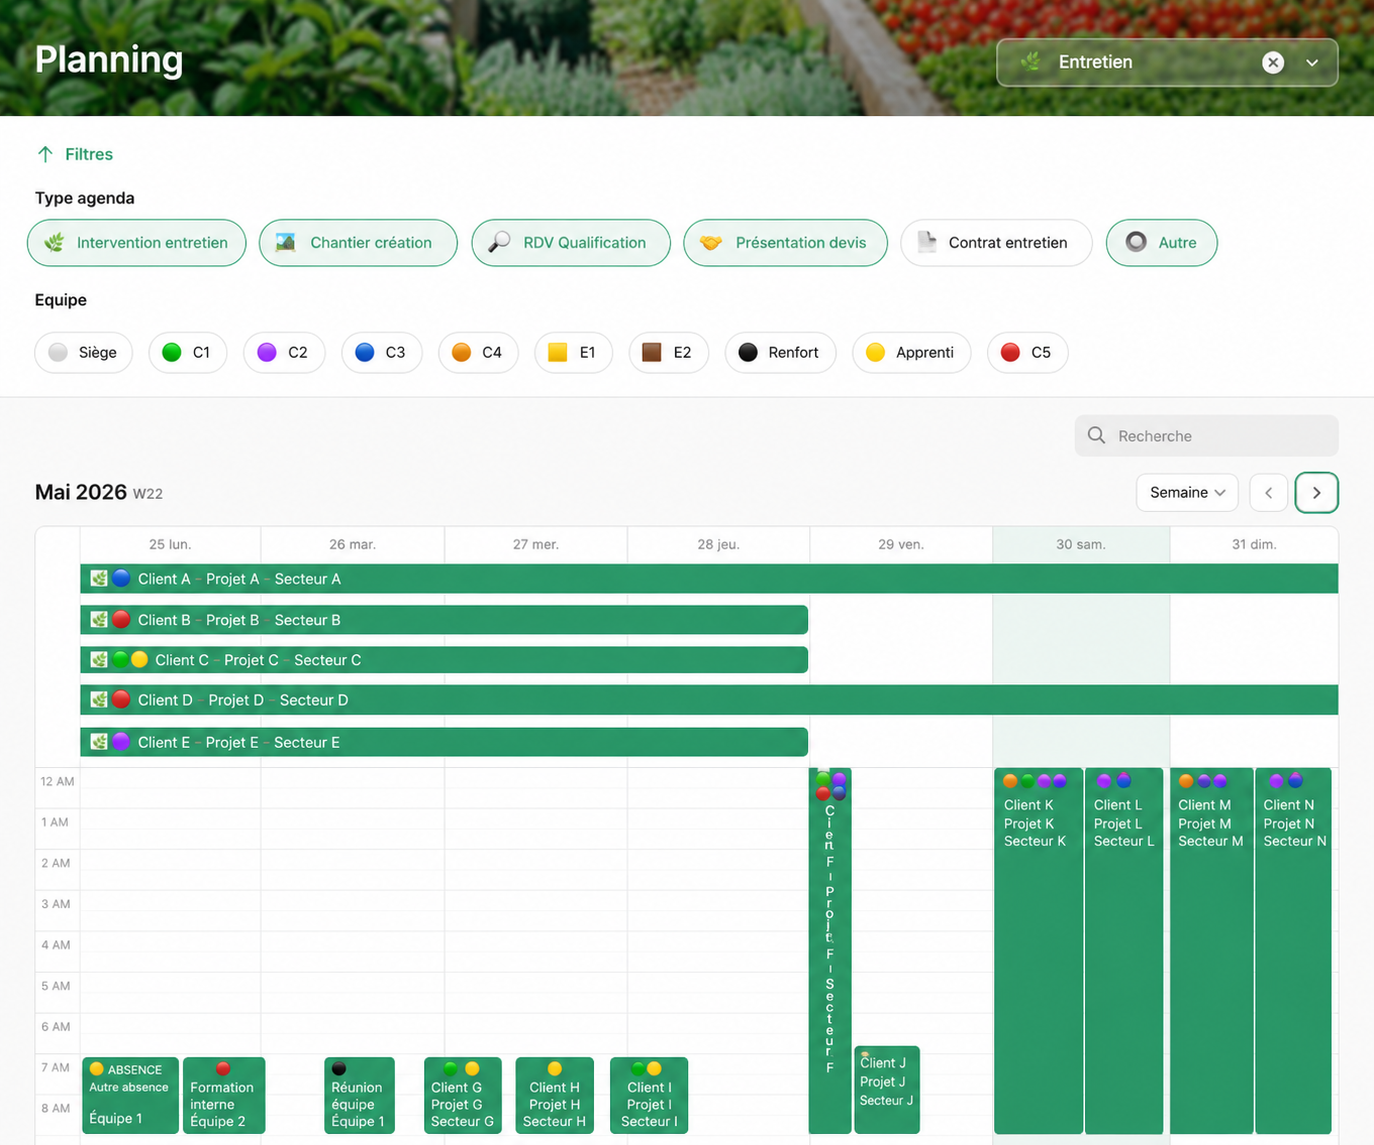Open the Client G Projet G event
Viewport: 1374px width, 1145px height.
tap(462, 1095)
